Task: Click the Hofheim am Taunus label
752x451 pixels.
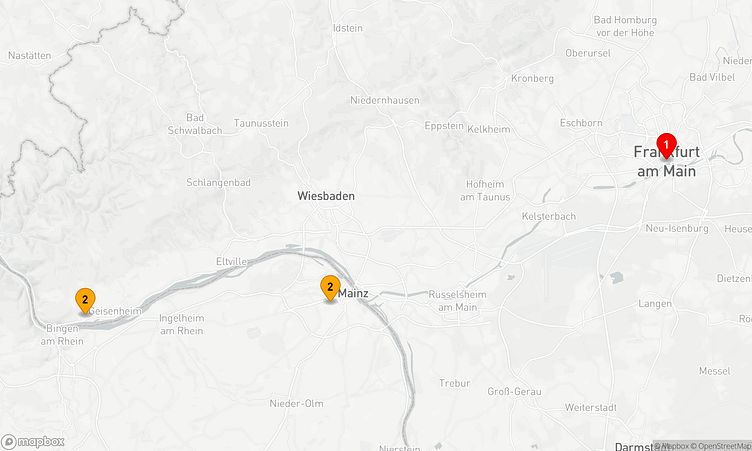Action: tap(485, 190)
